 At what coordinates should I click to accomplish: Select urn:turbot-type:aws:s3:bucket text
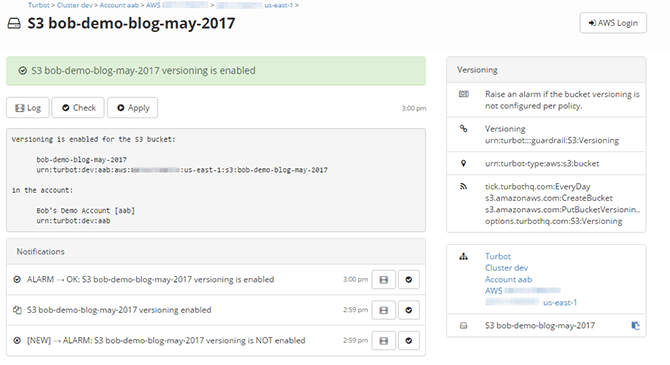point(542,163)
